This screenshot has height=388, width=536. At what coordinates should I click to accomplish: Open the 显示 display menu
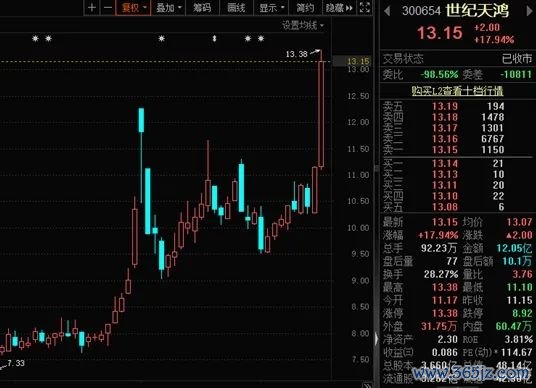coord(272,8)
